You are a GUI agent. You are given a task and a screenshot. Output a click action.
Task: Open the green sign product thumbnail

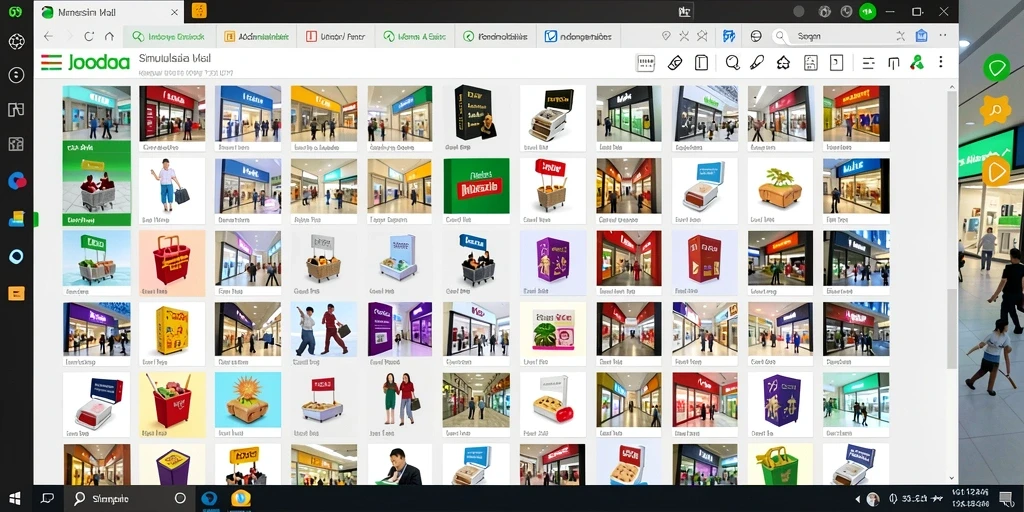pos(477,186)
